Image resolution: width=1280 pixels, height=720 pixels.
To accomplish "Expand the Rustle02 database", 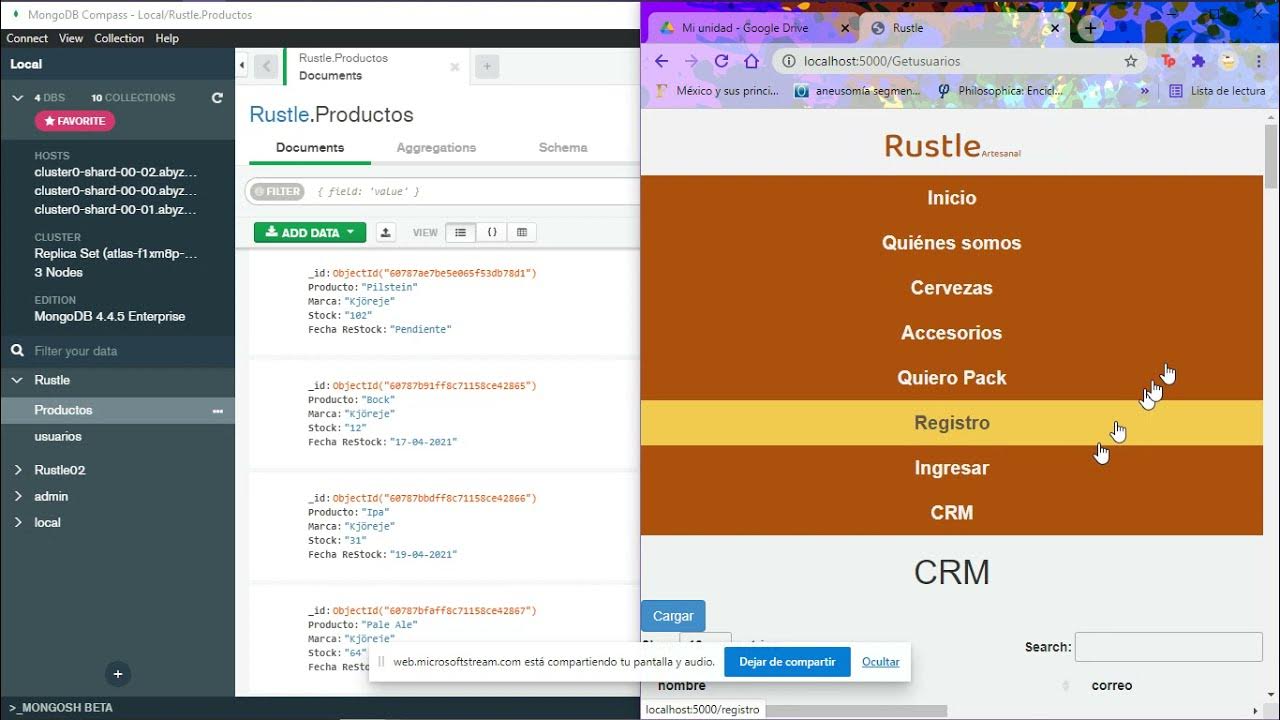I will (x=17, y=470).
